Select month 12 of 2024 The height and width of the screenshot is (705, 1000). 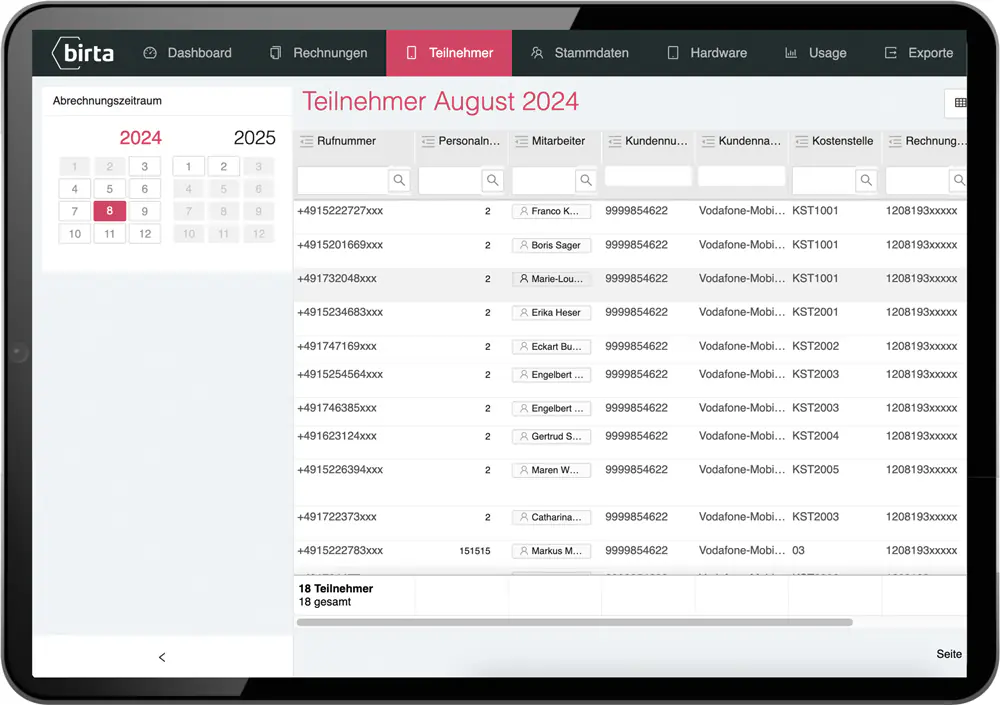point(145,234)
